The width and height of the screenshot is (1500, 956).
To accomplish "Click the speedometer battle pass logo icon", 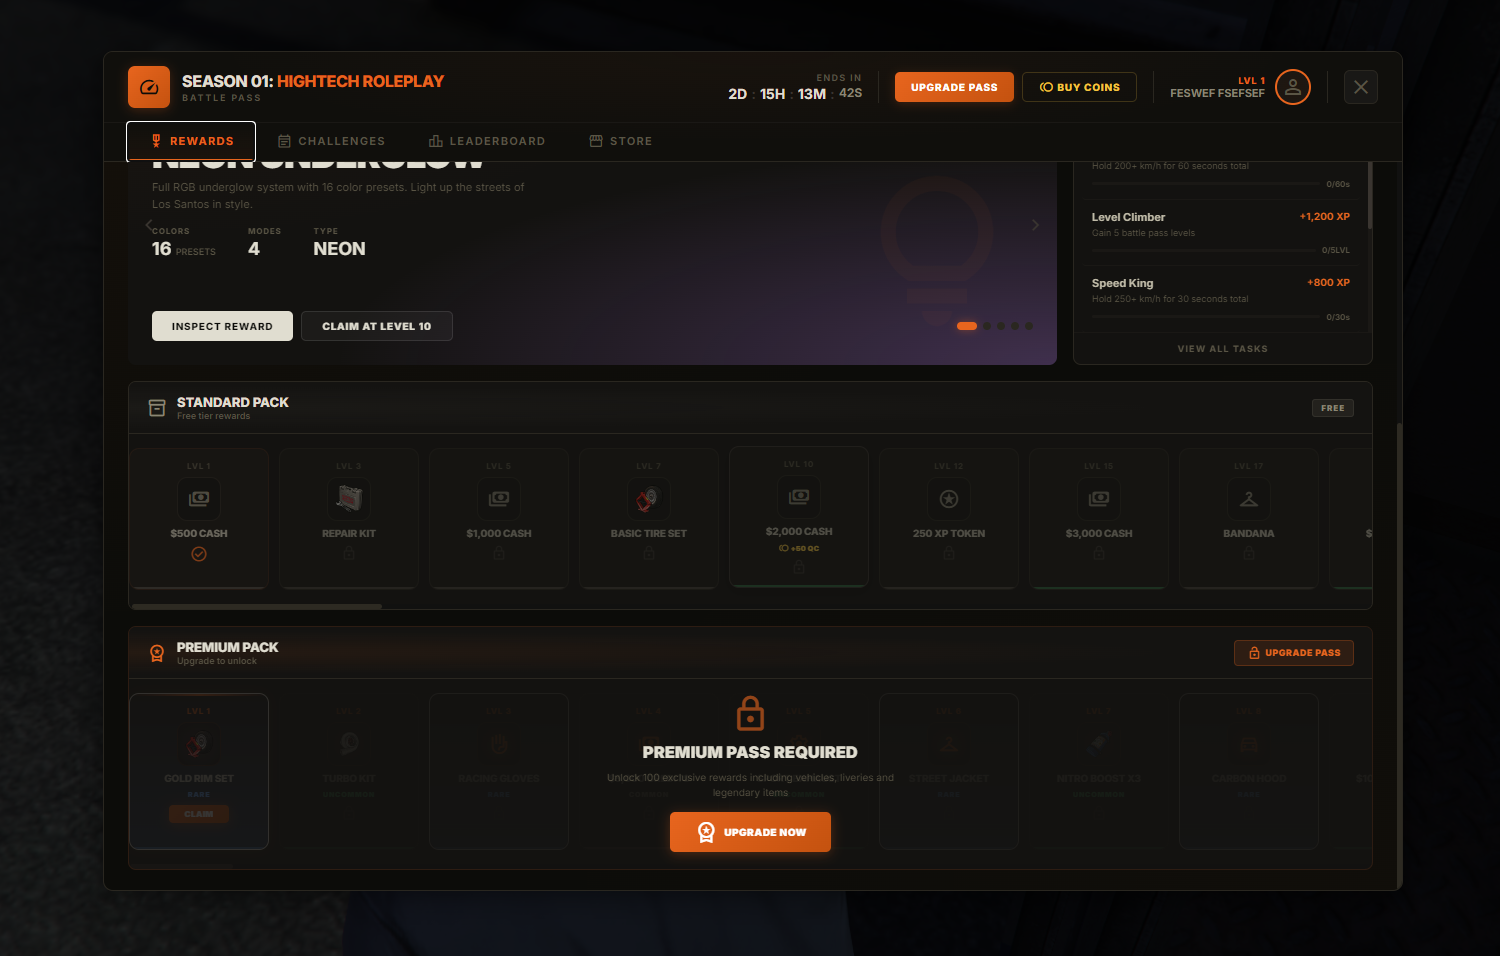I will (x=149, y=87).
